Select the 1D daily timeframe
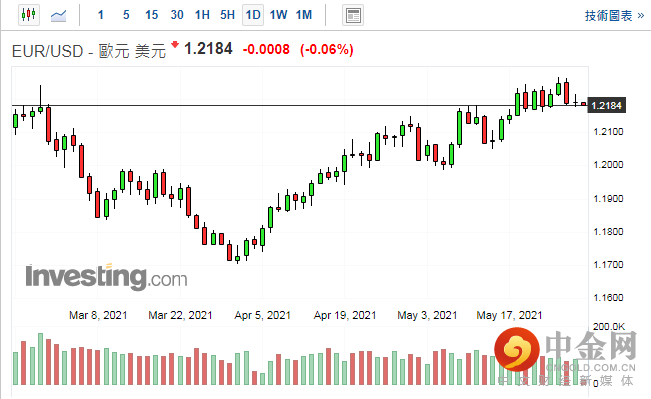 [253, 15]
